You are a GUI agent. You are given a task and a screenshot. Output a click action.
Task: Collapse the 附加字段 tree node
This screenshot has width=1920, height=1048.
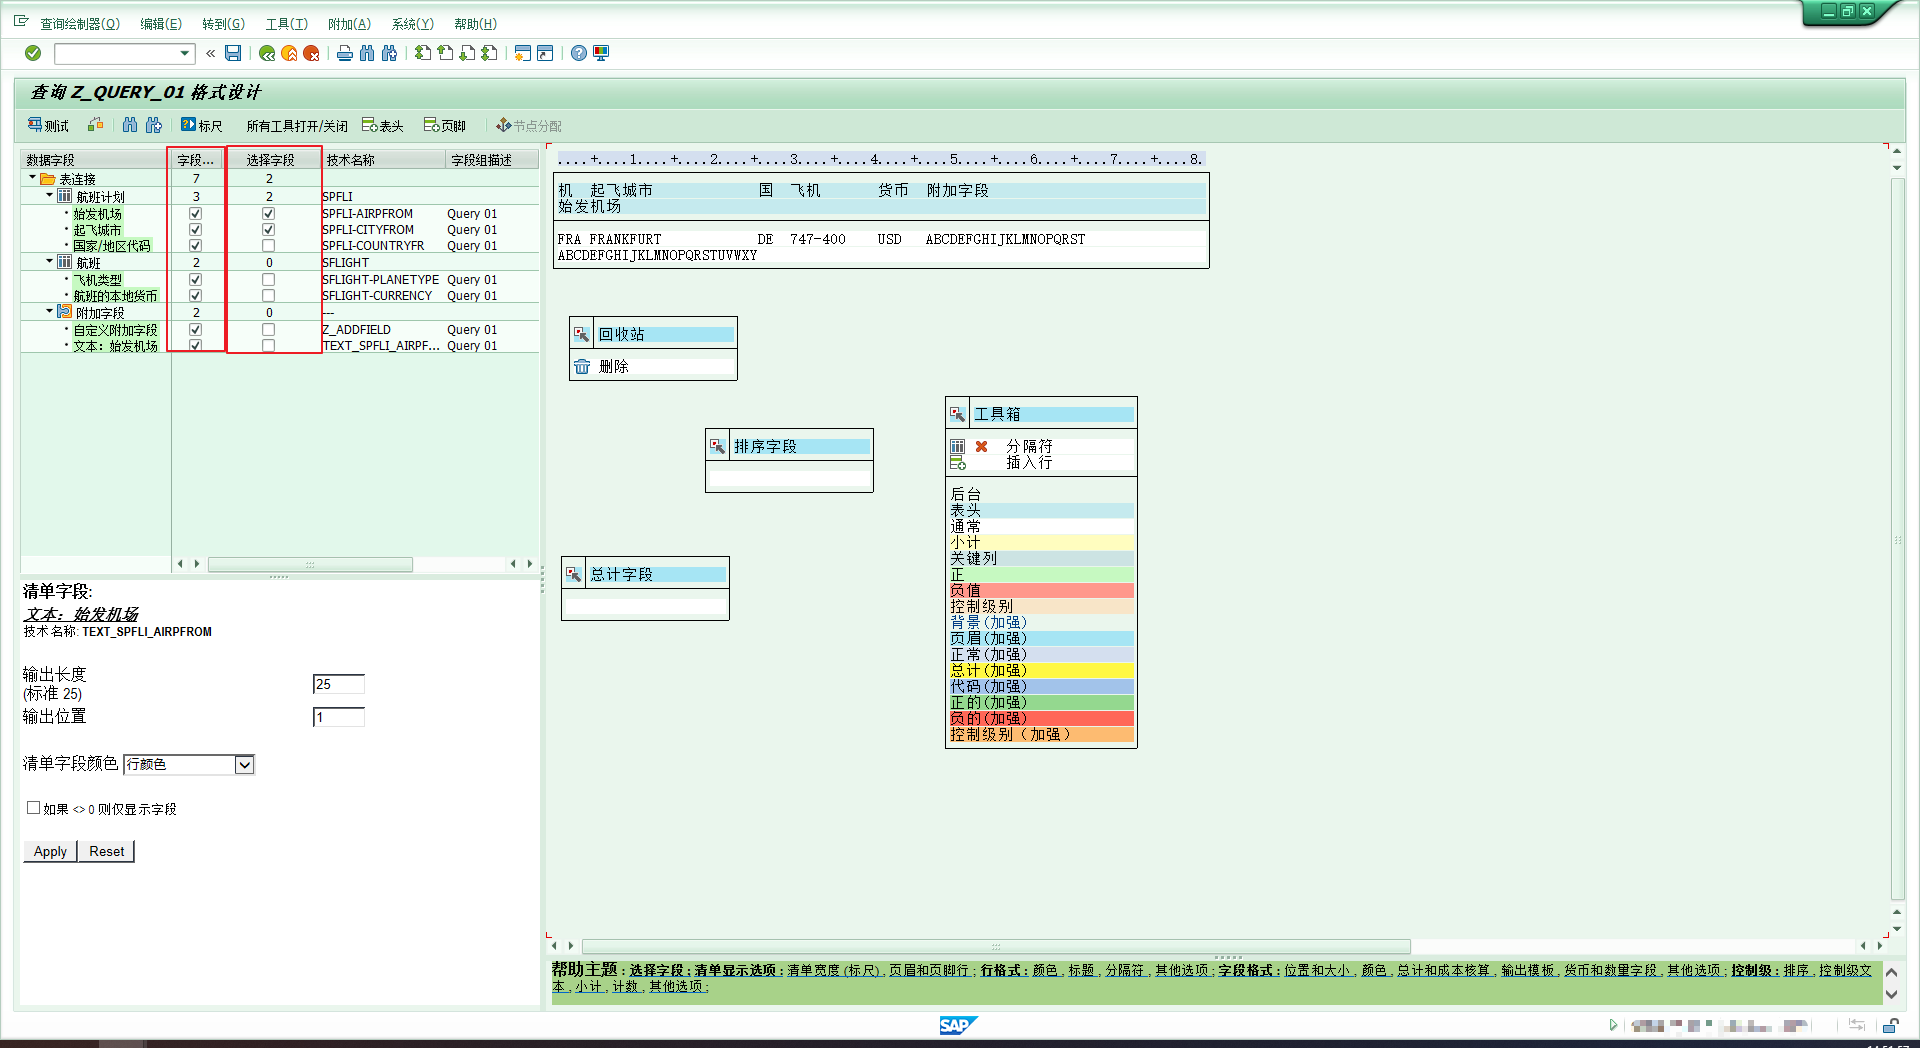pyautogui.click(x=50, y=312)
